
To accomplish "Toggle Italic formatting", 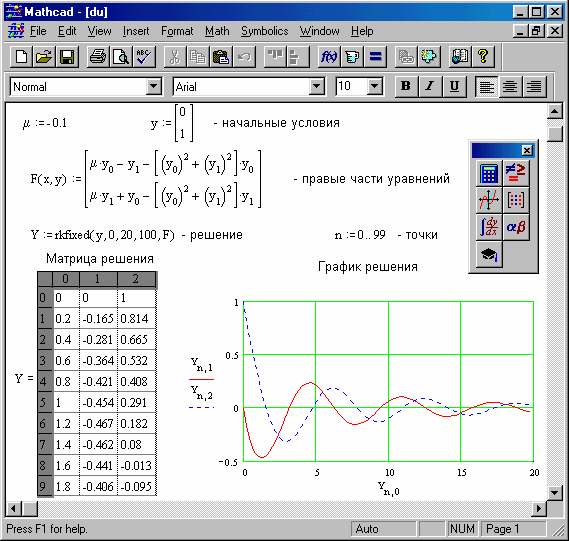I will (x=430, y=86).
